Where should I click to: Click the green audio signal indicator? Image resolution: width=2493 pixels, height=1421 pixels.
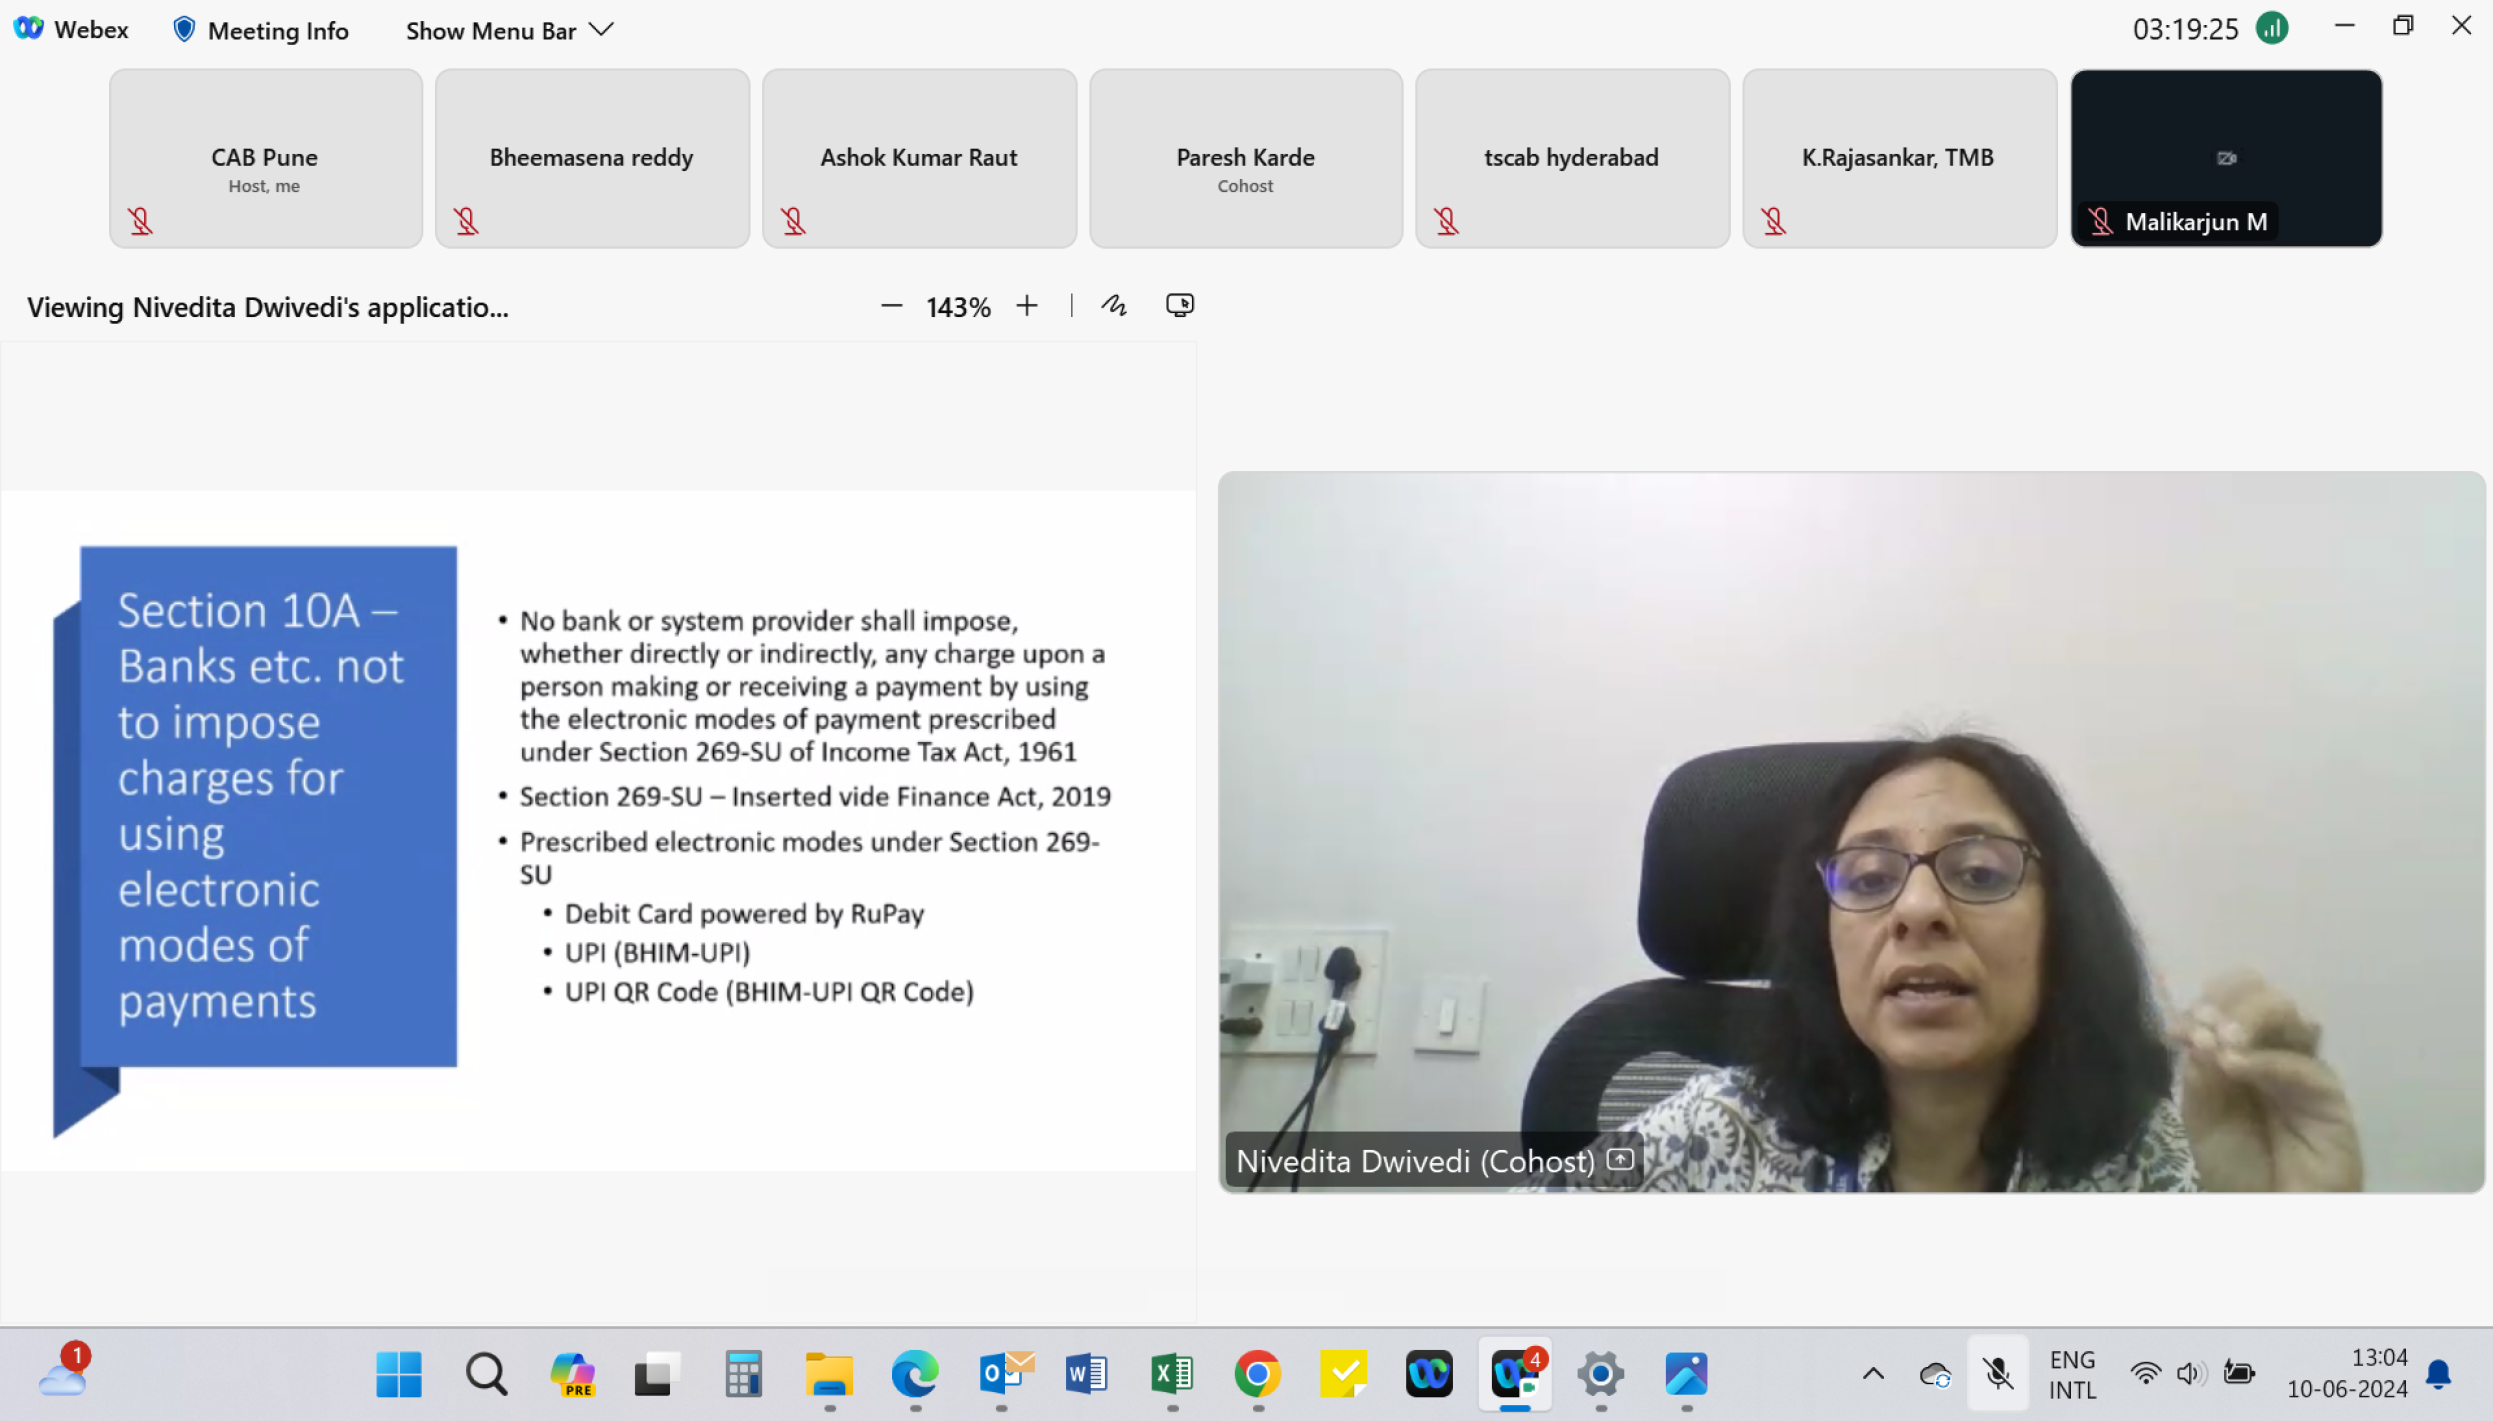tap(2272, 28)
